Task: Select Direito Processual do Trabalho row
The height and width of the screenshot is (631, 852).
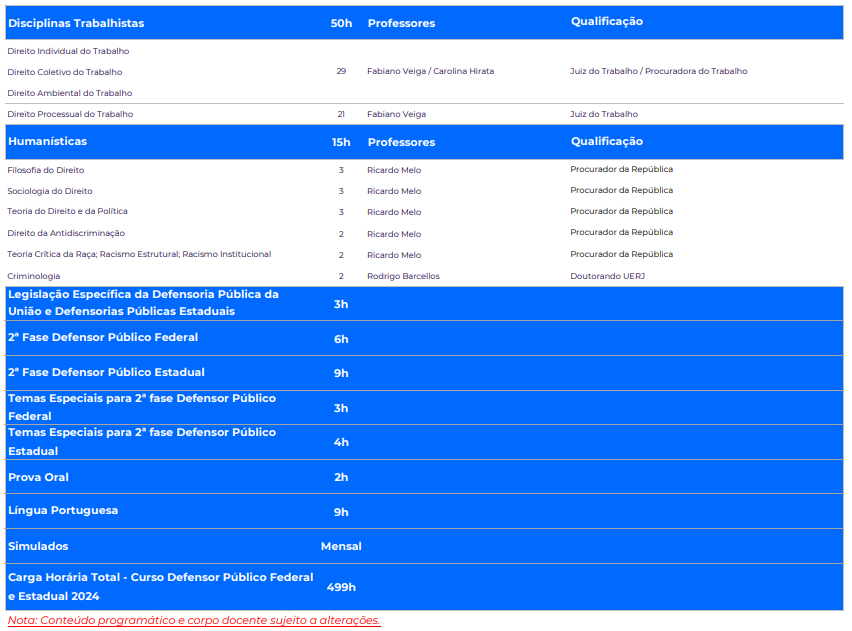Action: click(x=70, y=114)
